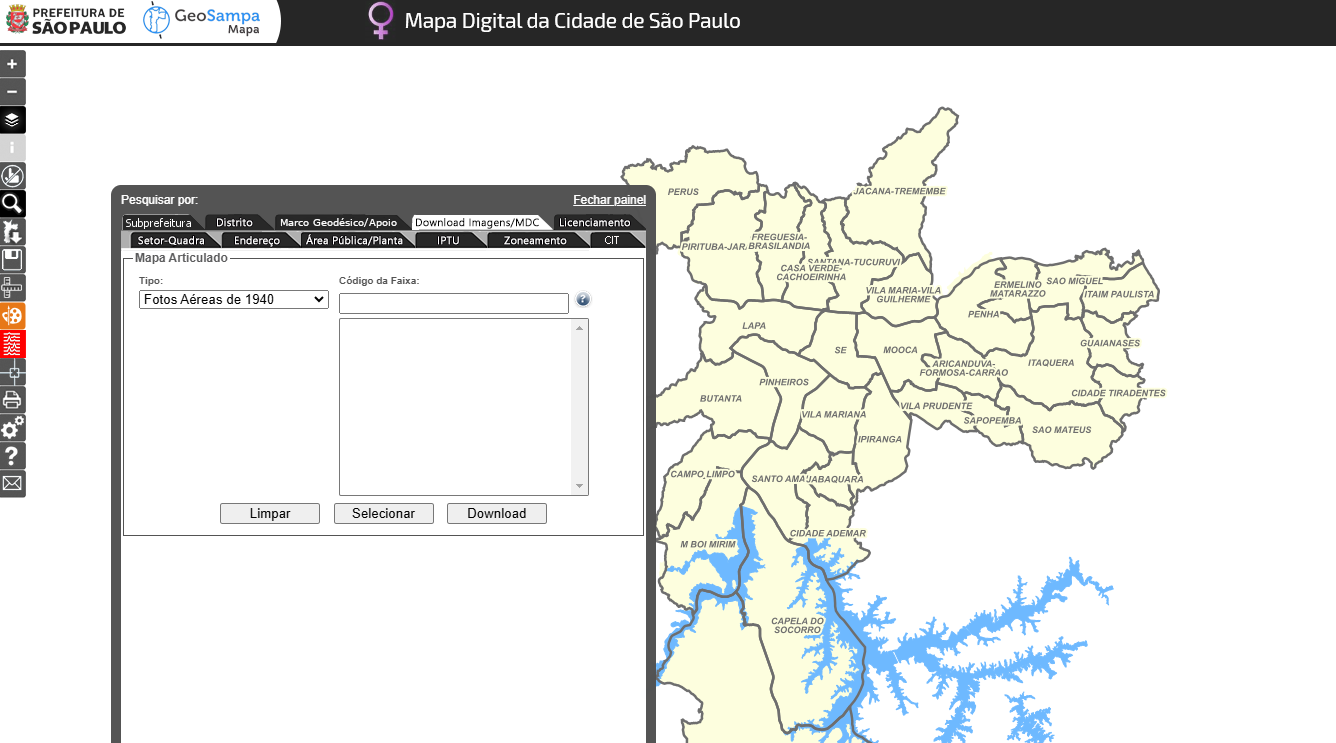Open the floppy disk save tool
This screenshot has height=743, width=1336.
tap(12, 260)
